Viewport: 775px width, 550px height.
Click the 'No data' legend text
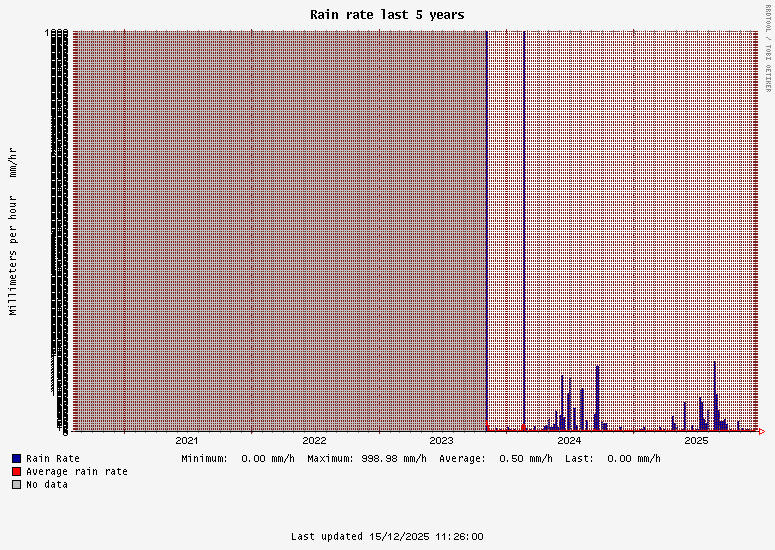tap(47, 484)
